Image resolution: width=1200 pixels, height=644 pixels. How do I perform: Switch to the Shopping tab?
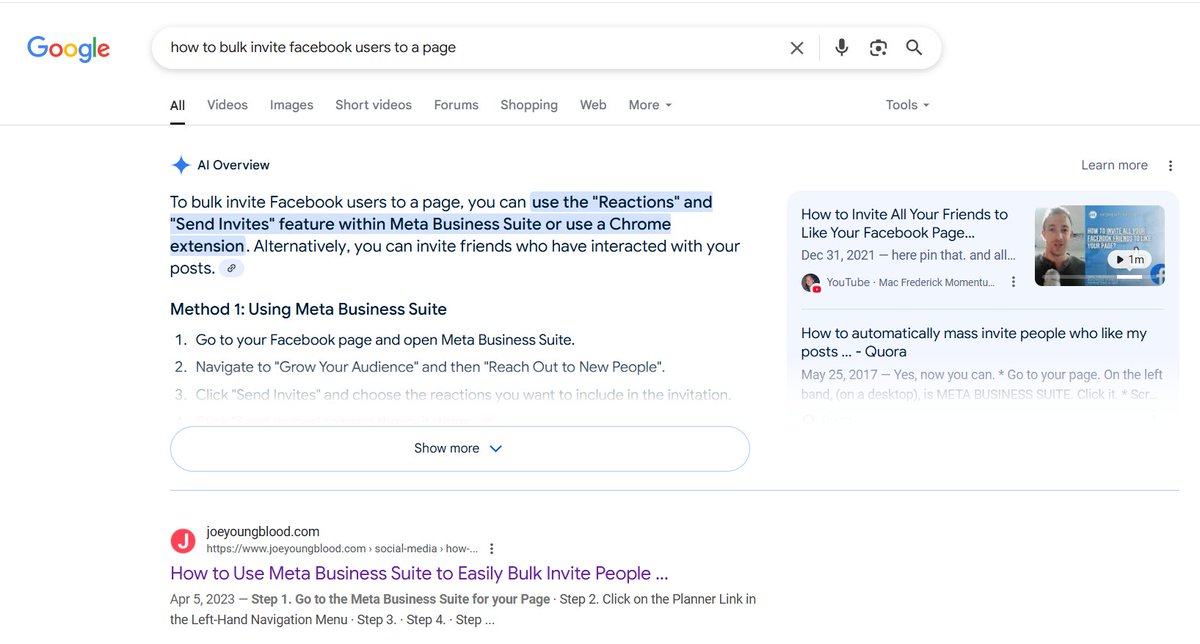pos(529,104)
